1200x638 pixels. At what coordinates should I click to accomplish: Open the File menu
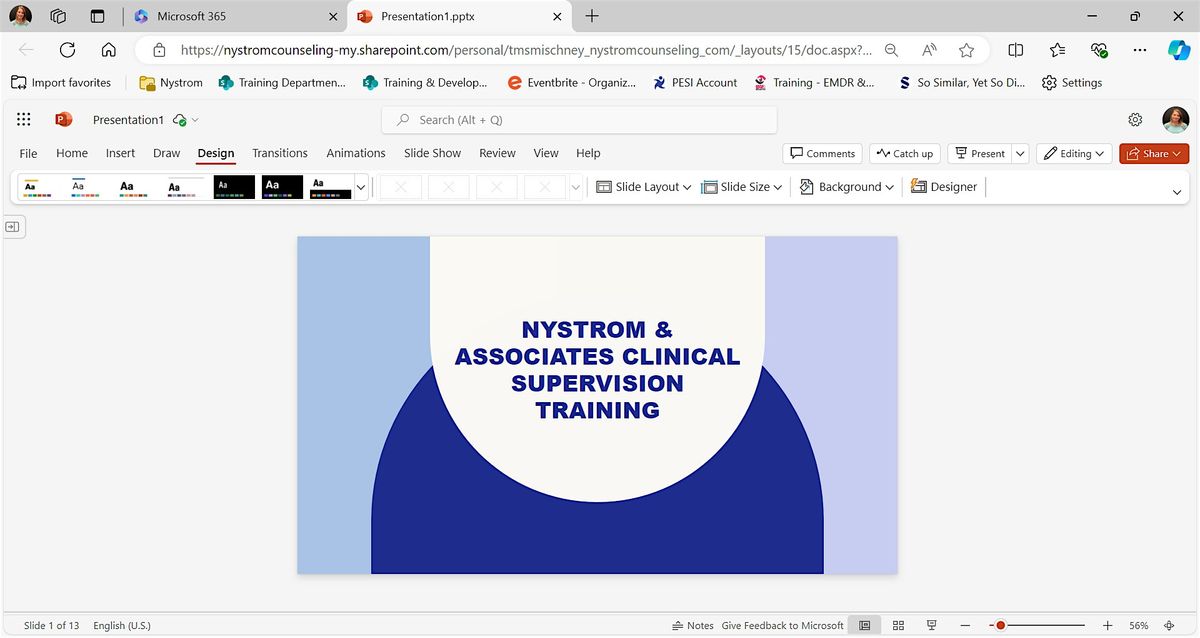tap(29, 153)
